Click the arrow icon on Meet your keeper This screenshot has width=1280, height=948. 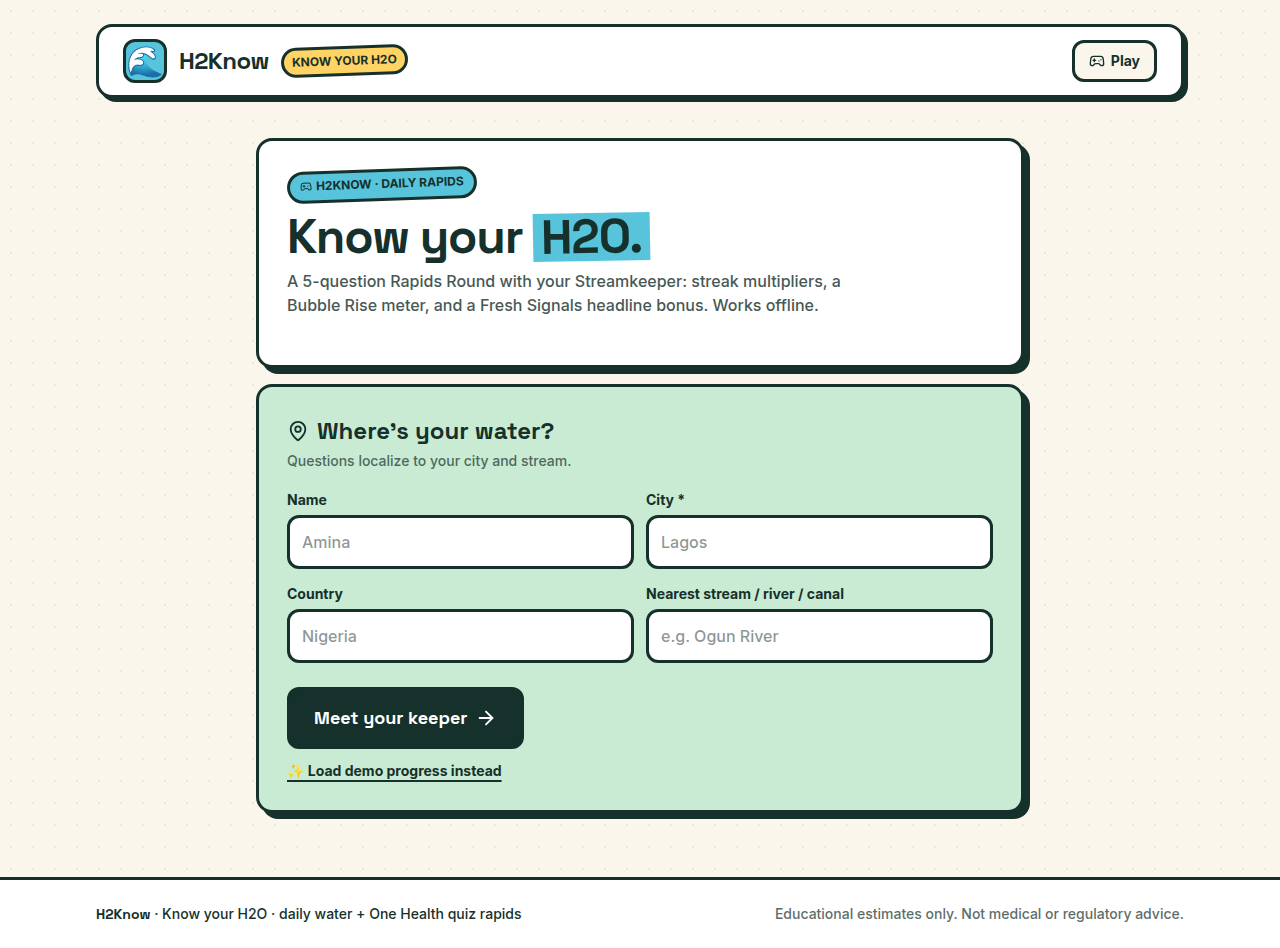(x=486, y=718)
